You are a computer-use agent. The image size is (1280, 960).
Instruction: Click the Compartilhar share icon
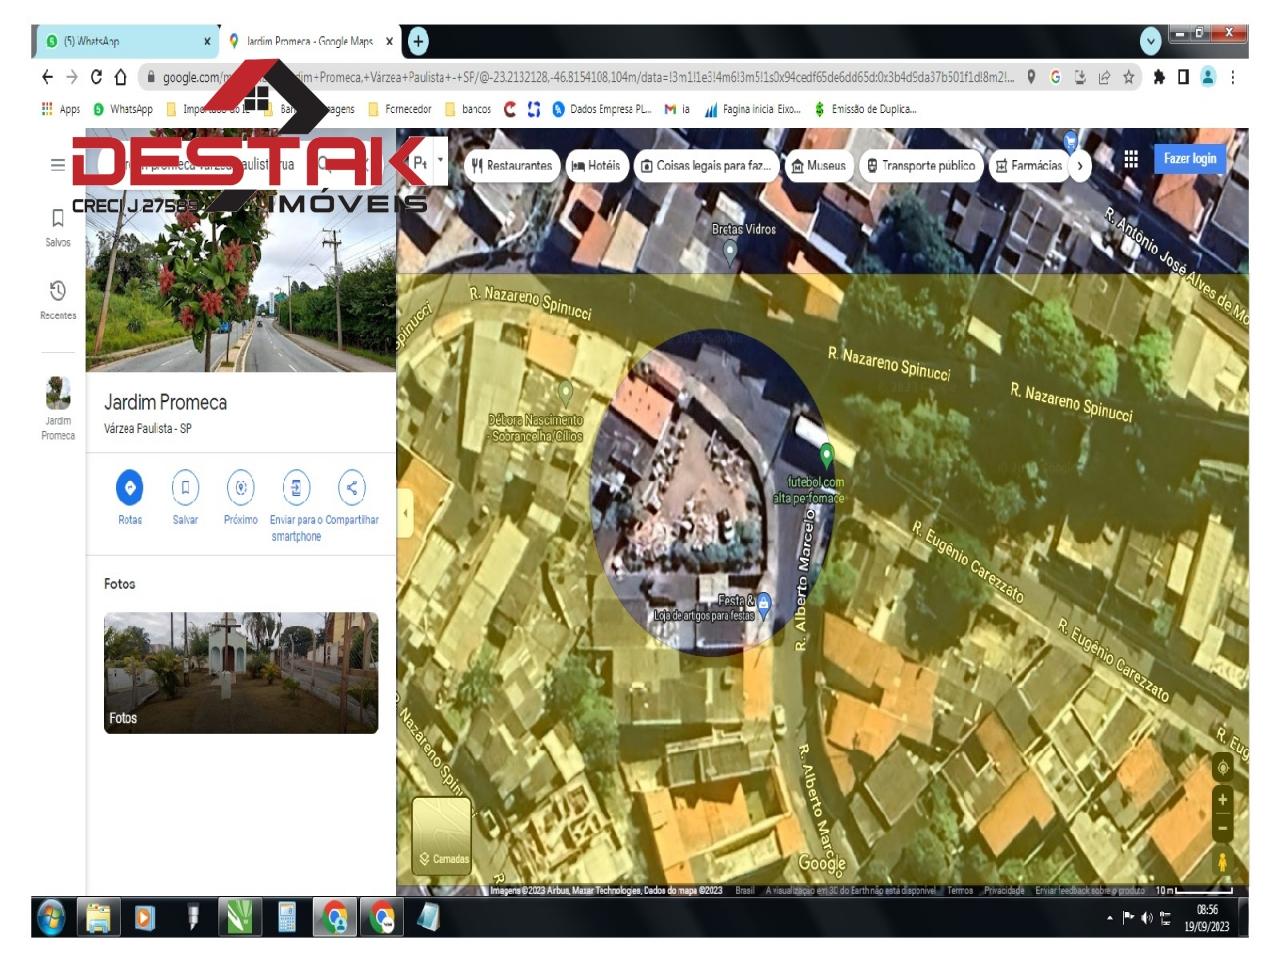click(351, 488)
